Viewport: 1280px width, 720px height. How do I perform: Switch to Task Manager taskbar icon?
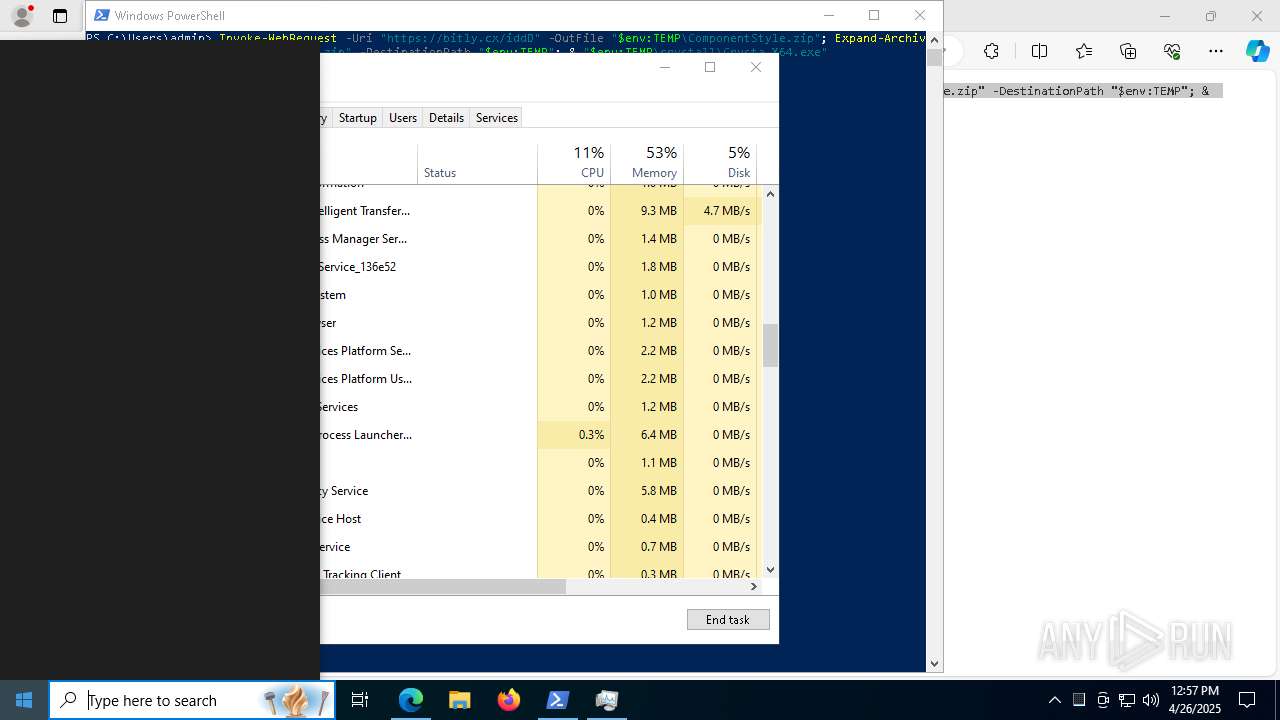pos(607,700)
